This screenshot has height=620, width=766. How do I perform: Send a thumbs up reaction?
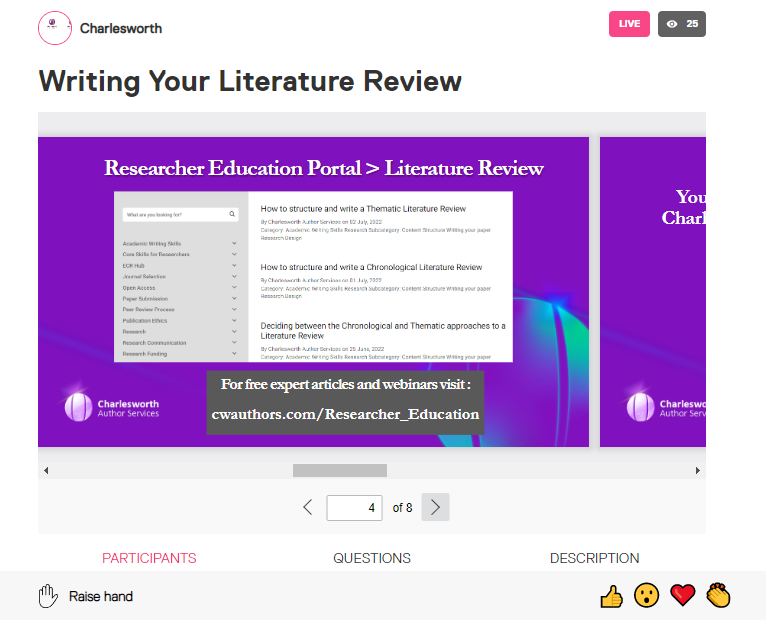[611, 596]
